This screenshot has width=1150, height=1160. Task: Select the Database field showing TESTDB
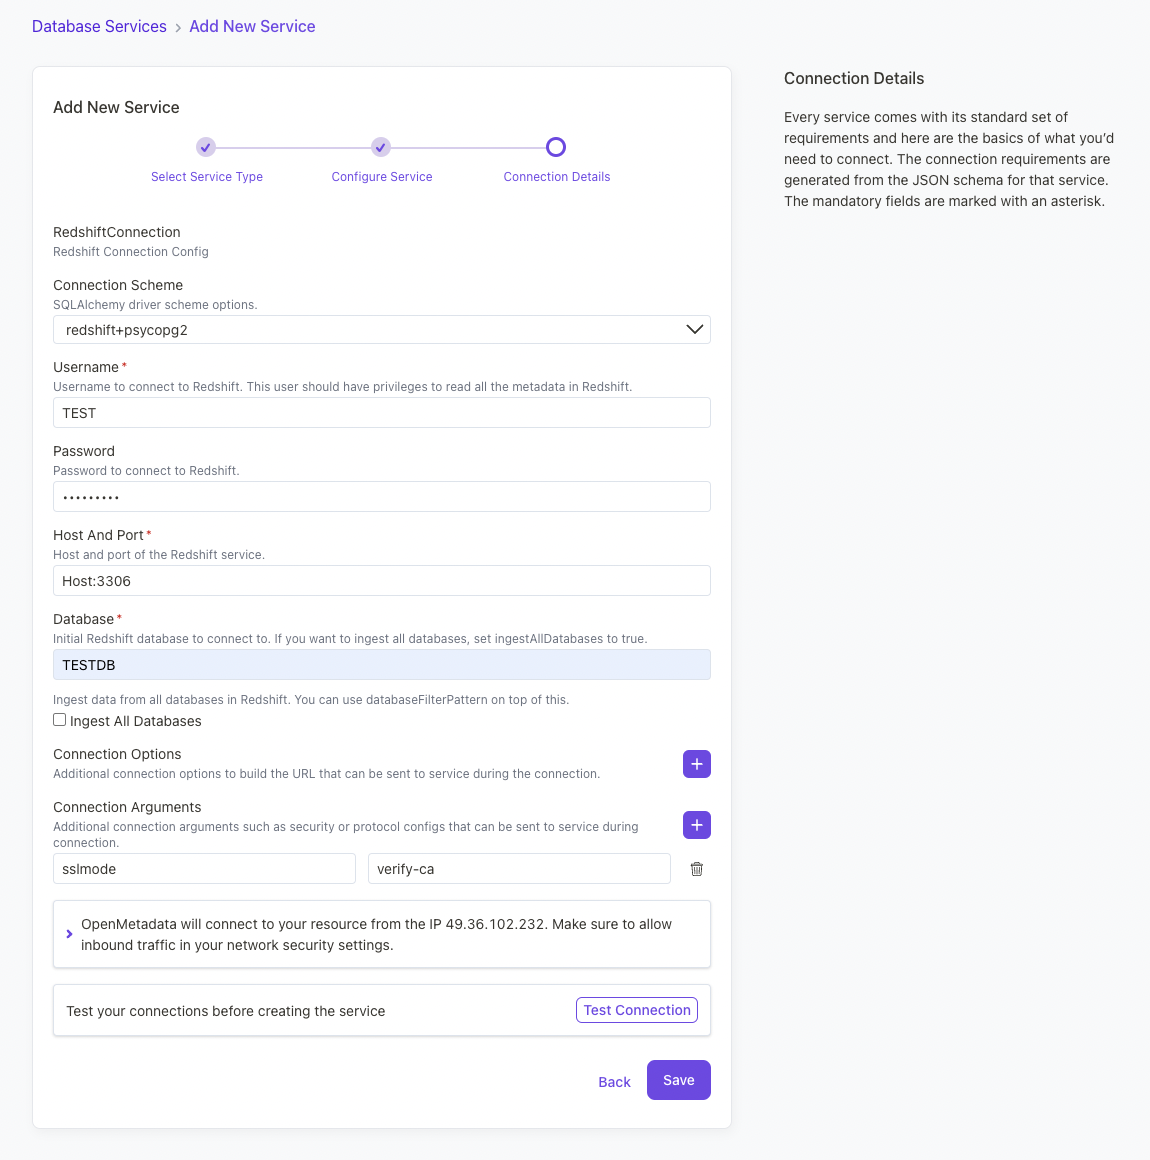point(381,664)
